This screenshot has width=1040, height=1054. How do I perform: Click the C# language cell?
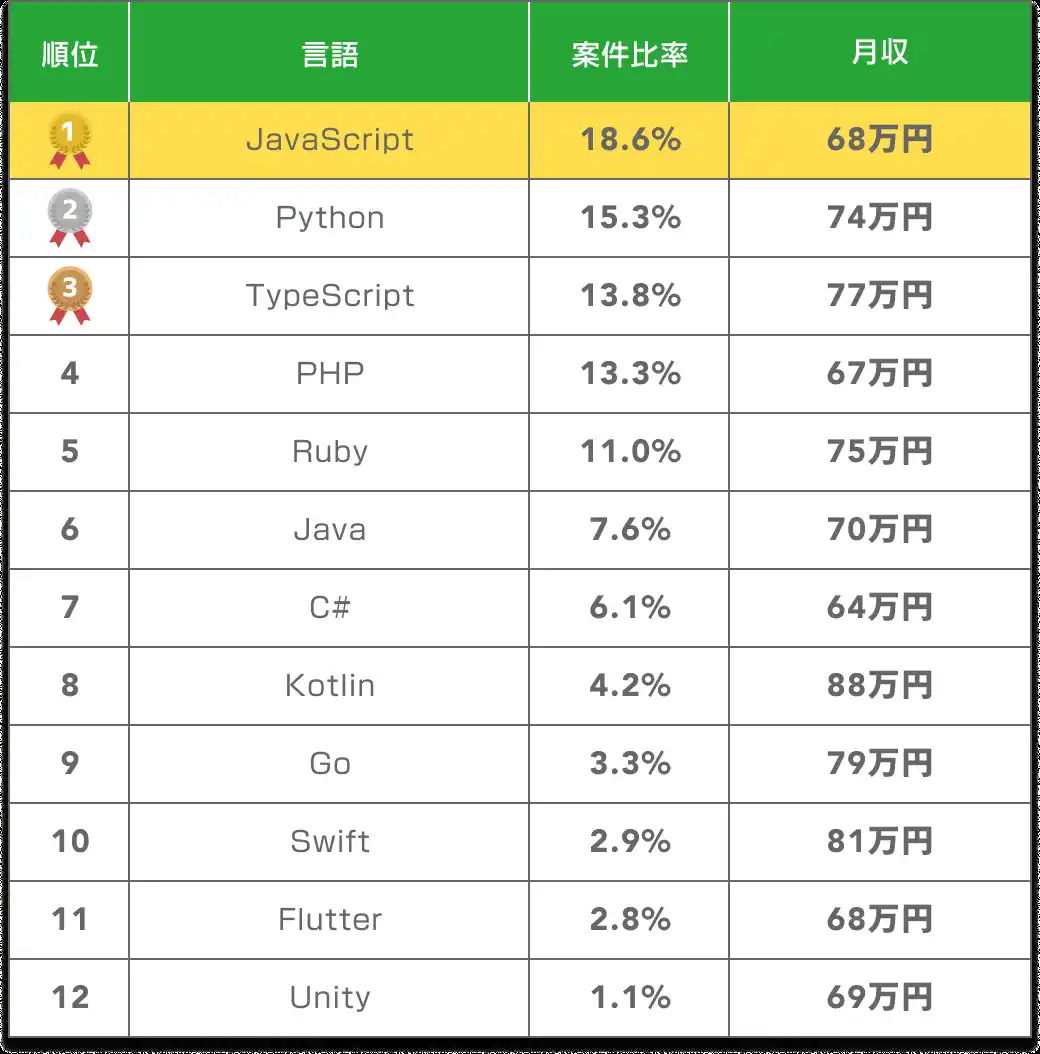point(329,608)
